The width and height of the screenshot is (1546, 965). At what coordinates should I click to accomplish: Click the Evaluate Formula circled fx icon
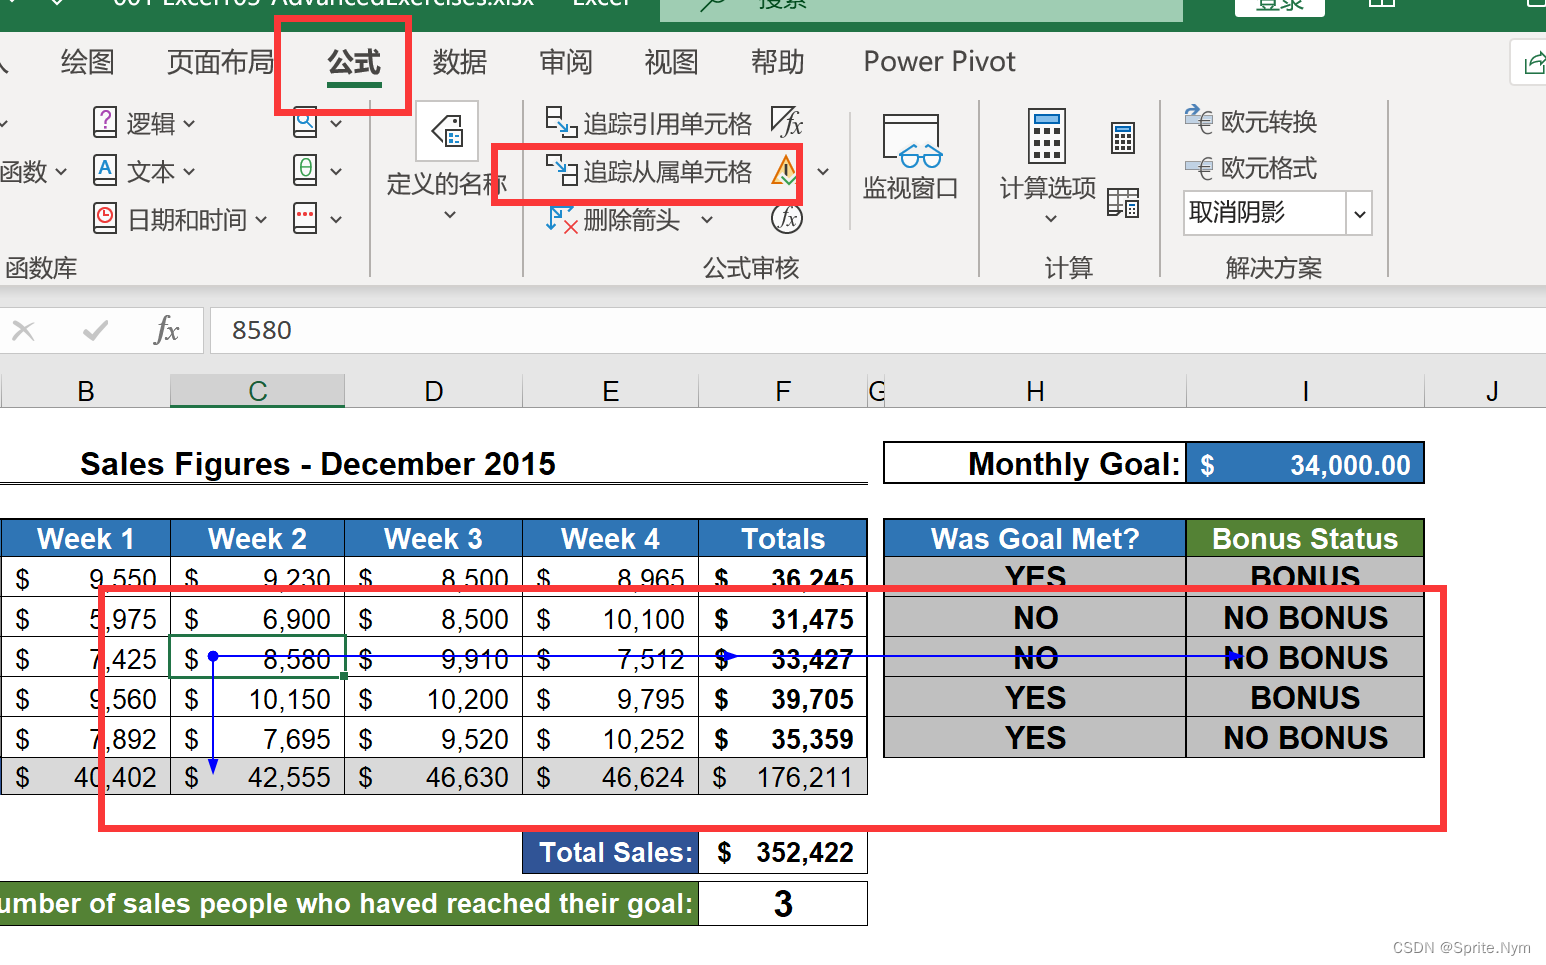click(x=787, y=218)
